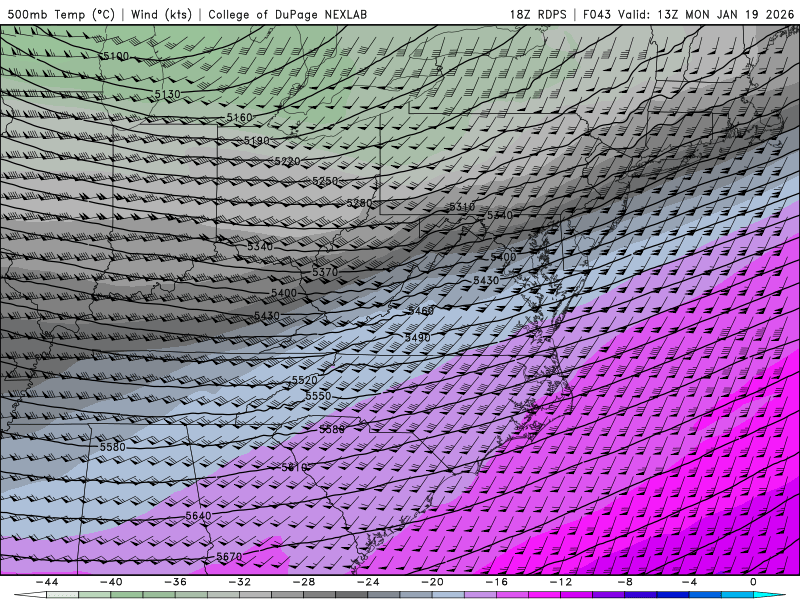Click the -4 colorbar scale label
Viewport: 800px width, 600px height.
click(x=690, y=582)
